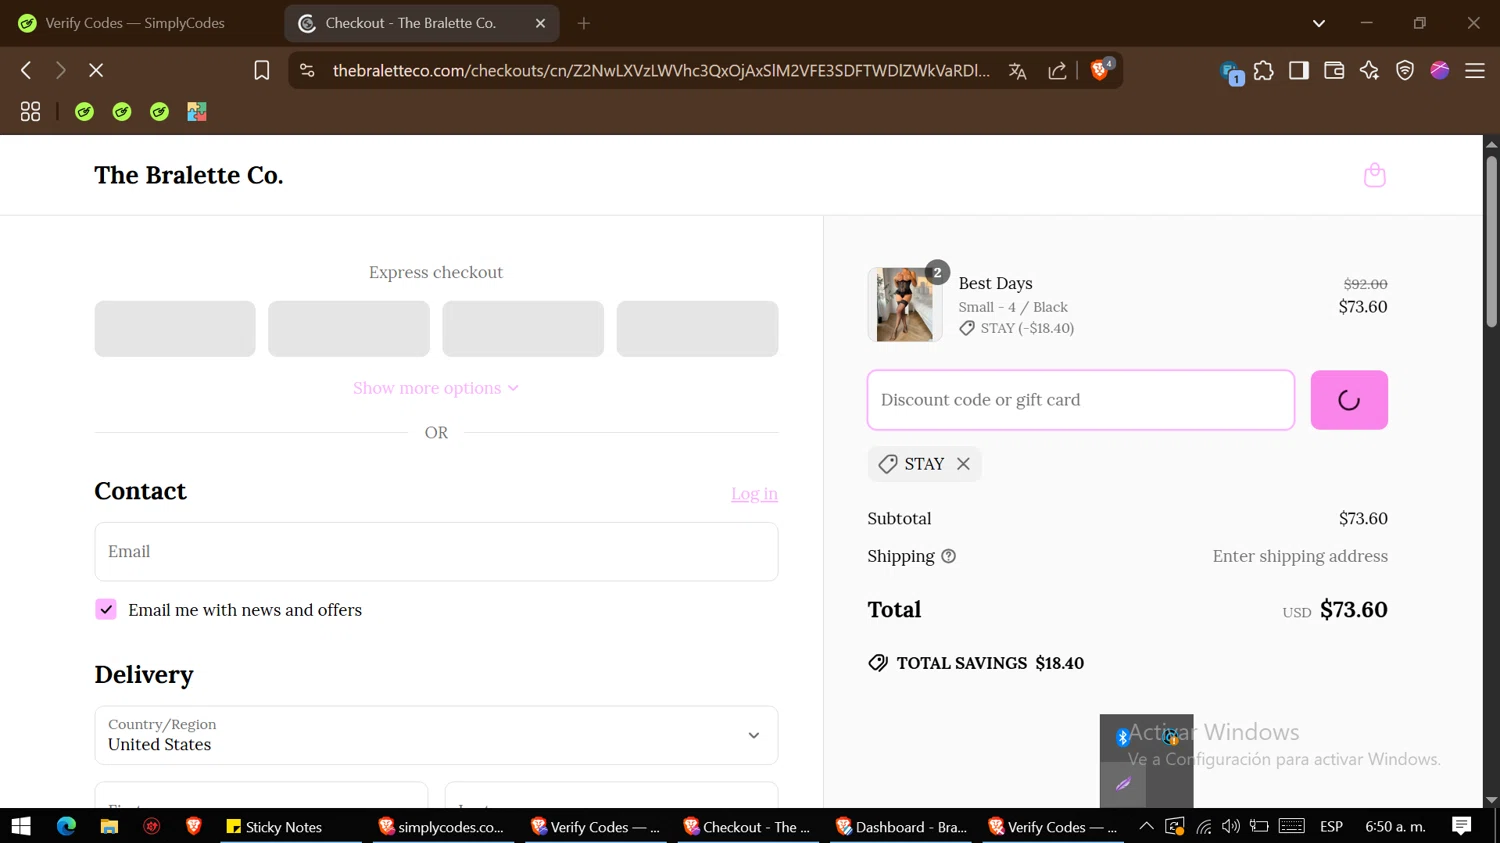Open the Windows notification center
The width and height of the screenshot is (1500, 843).
click(1462, 826)
